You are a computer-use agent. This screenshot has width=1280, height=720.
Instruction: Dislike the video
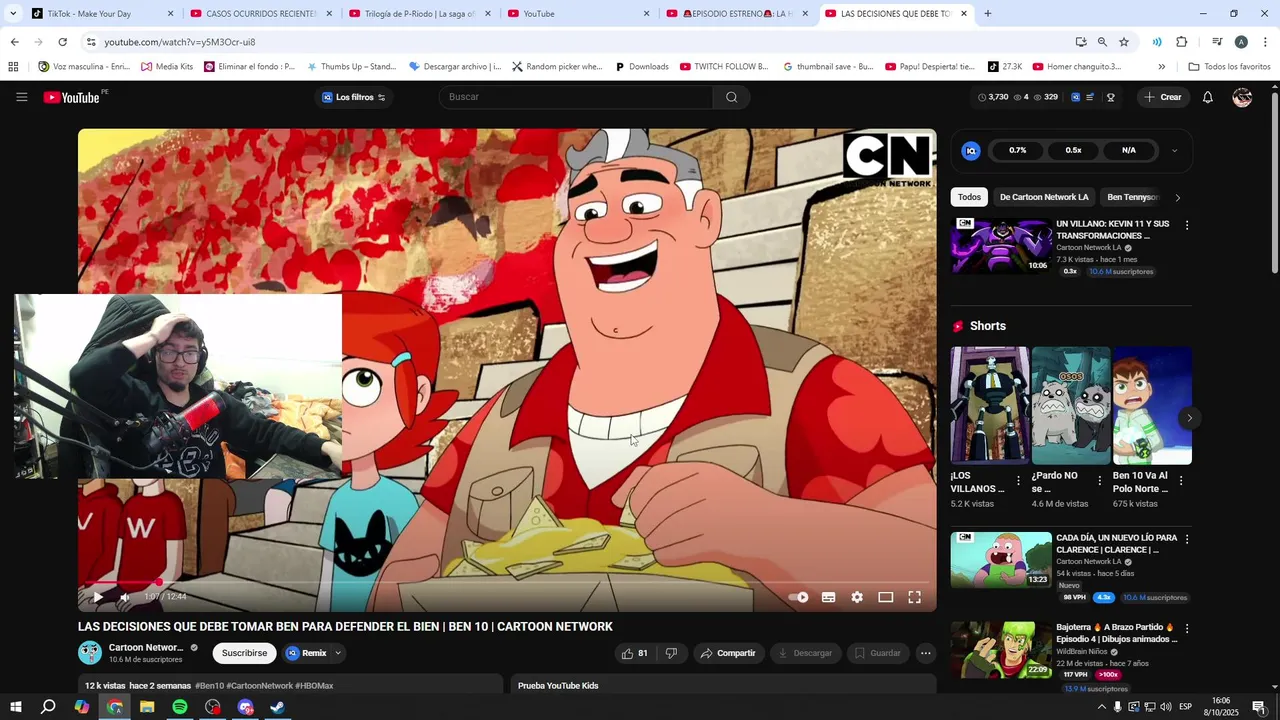click(671, 653)
